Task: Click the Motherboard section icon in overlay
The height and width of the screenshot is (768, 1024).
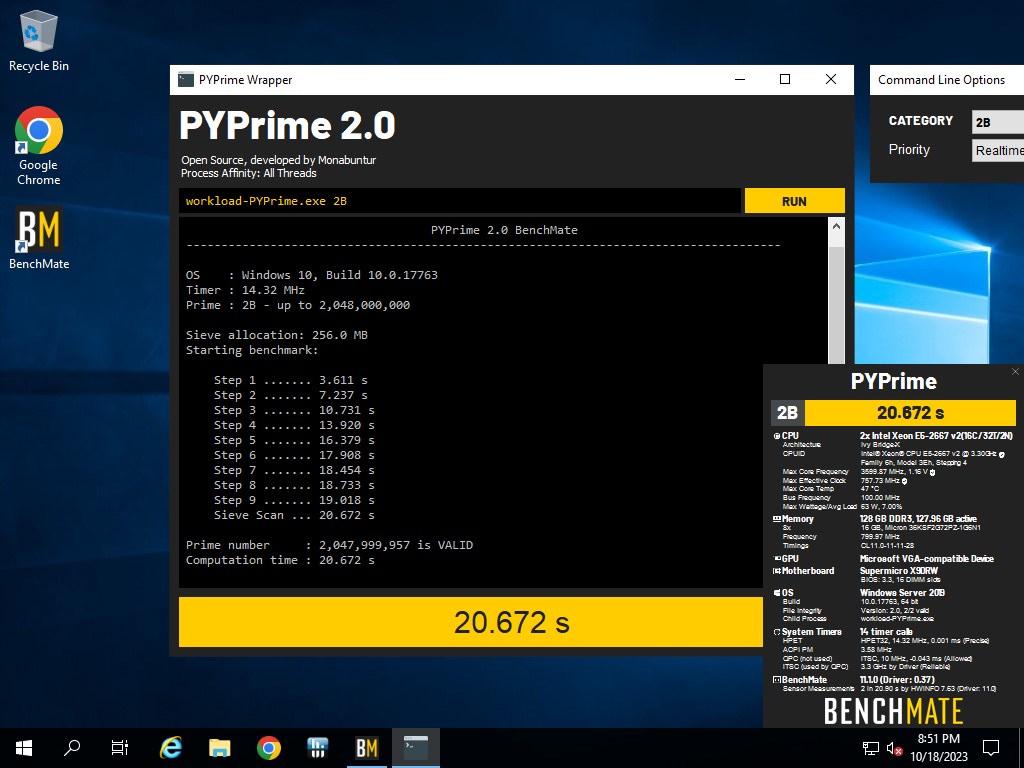Action: pyautogui.click(x=776, y=571)
